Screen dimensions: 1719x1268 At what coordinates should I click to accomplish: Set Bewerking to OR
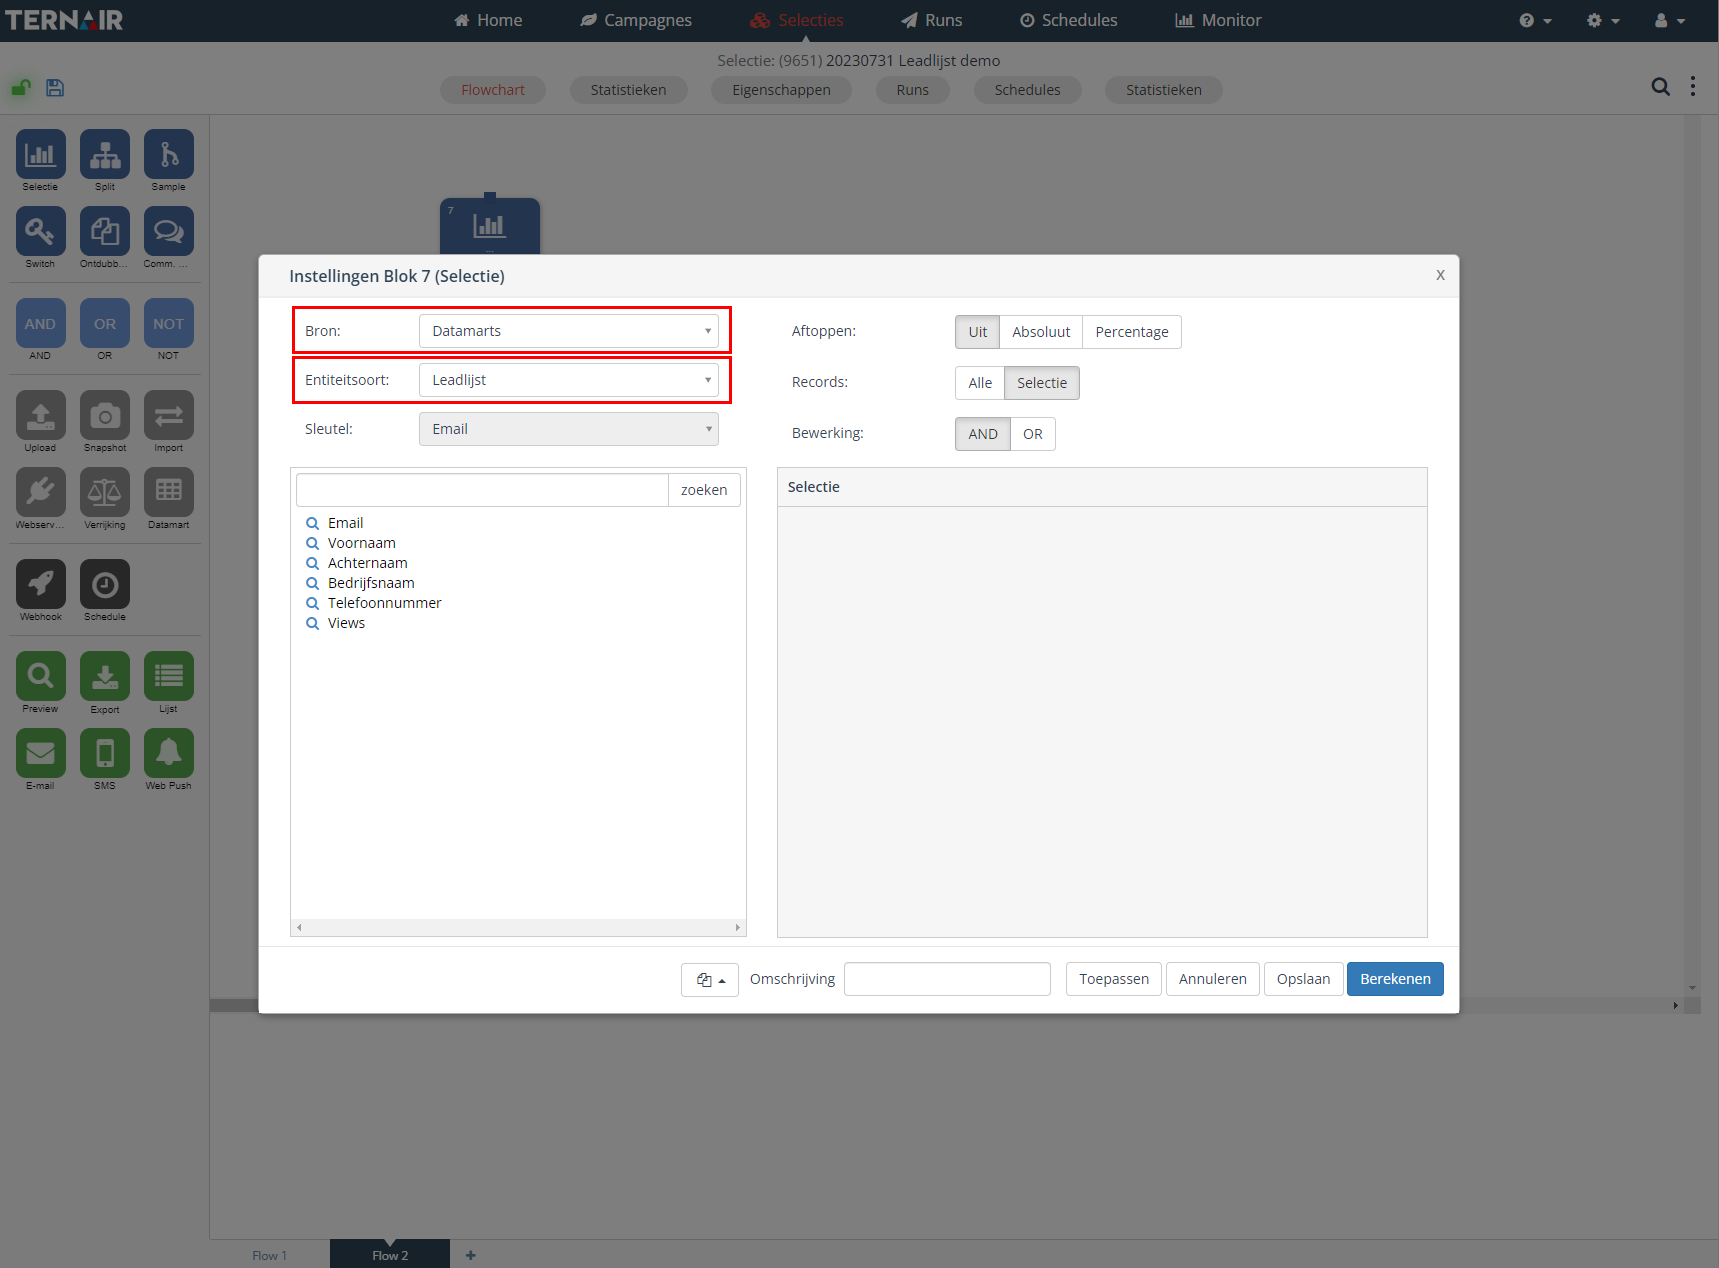[1033, 434]
